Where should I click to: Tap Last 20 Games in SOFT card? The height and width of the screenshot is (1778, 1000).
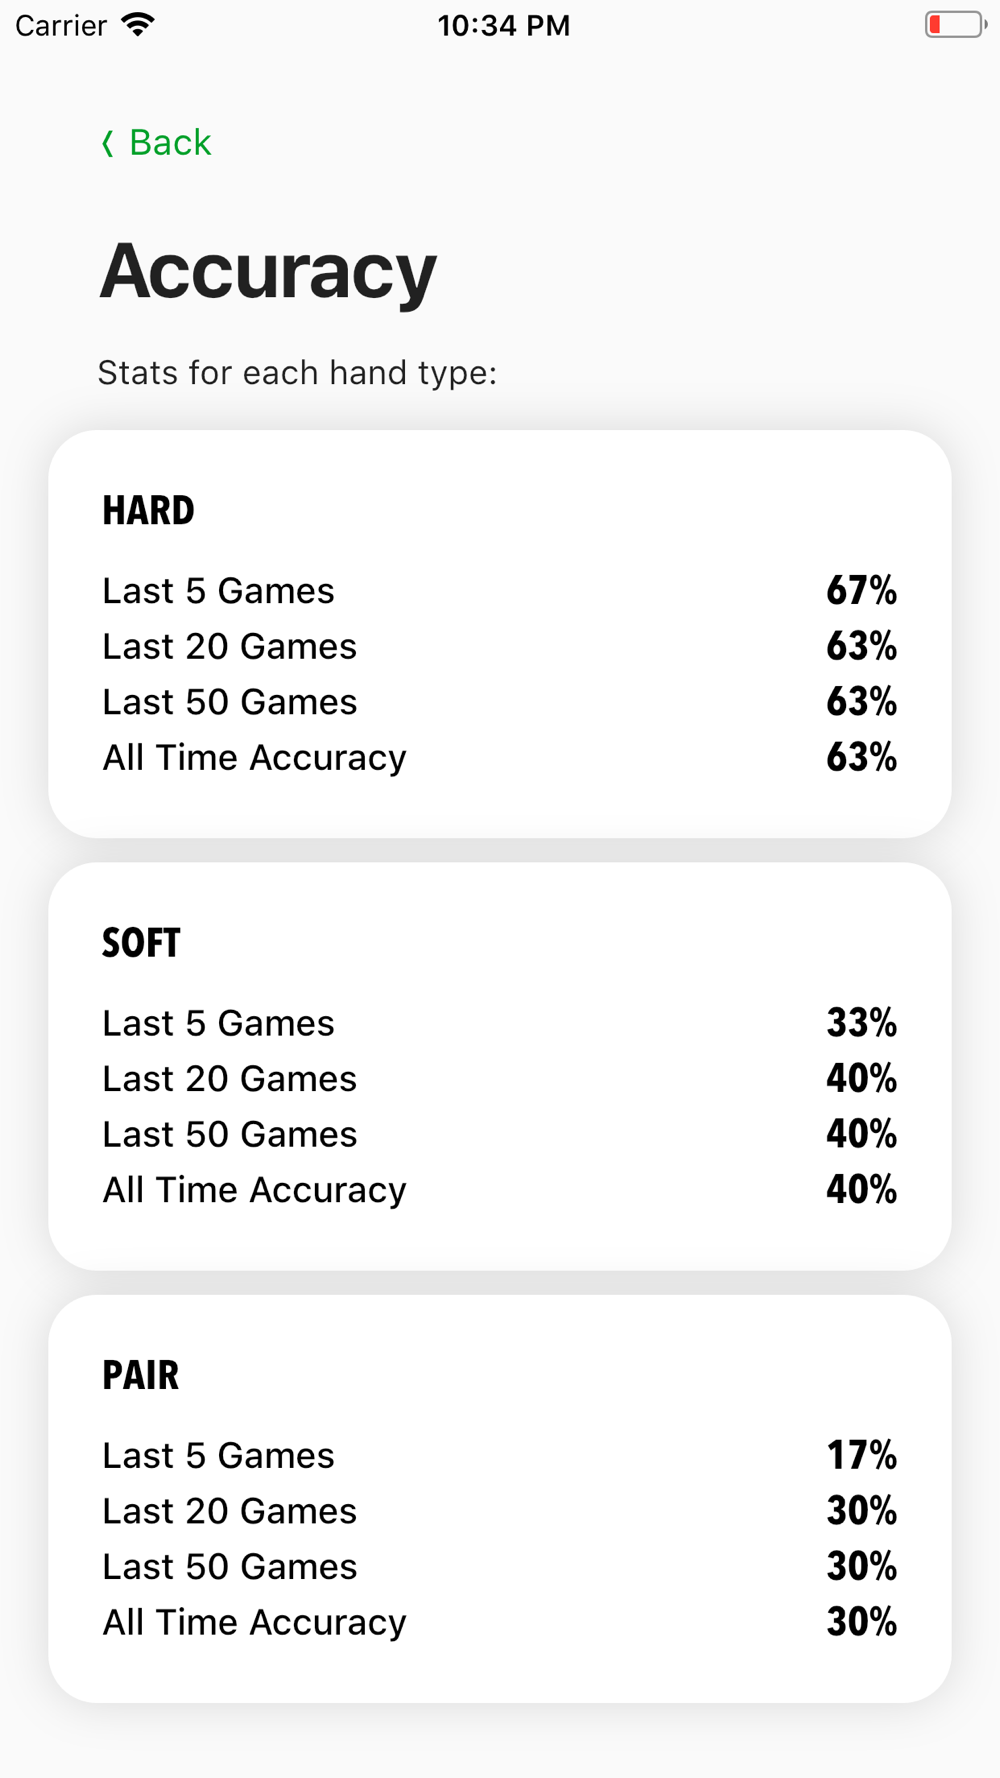coord(229,1079)
